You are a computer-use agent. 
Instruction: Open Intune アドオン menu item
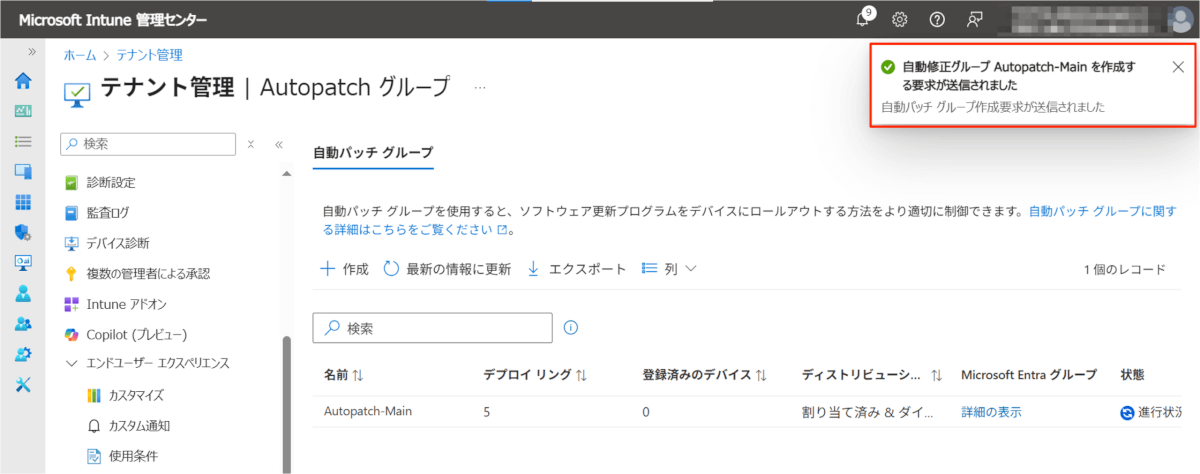(126, 304)
